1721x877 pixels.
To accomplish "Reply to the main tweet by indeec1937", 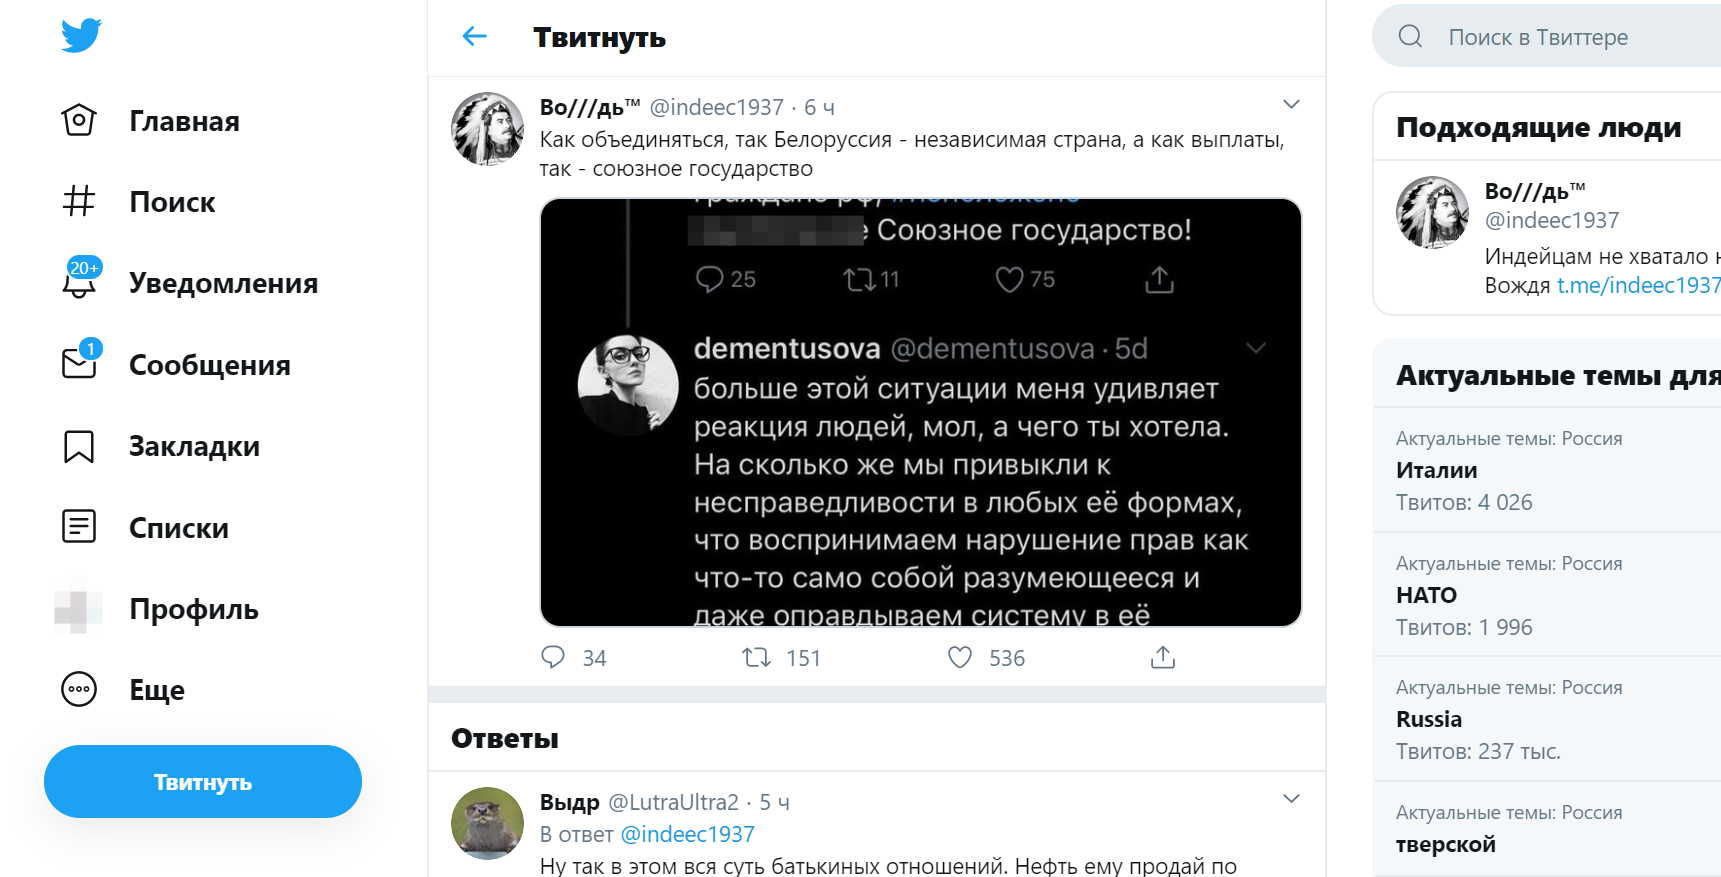I will [x=553, y=657].
